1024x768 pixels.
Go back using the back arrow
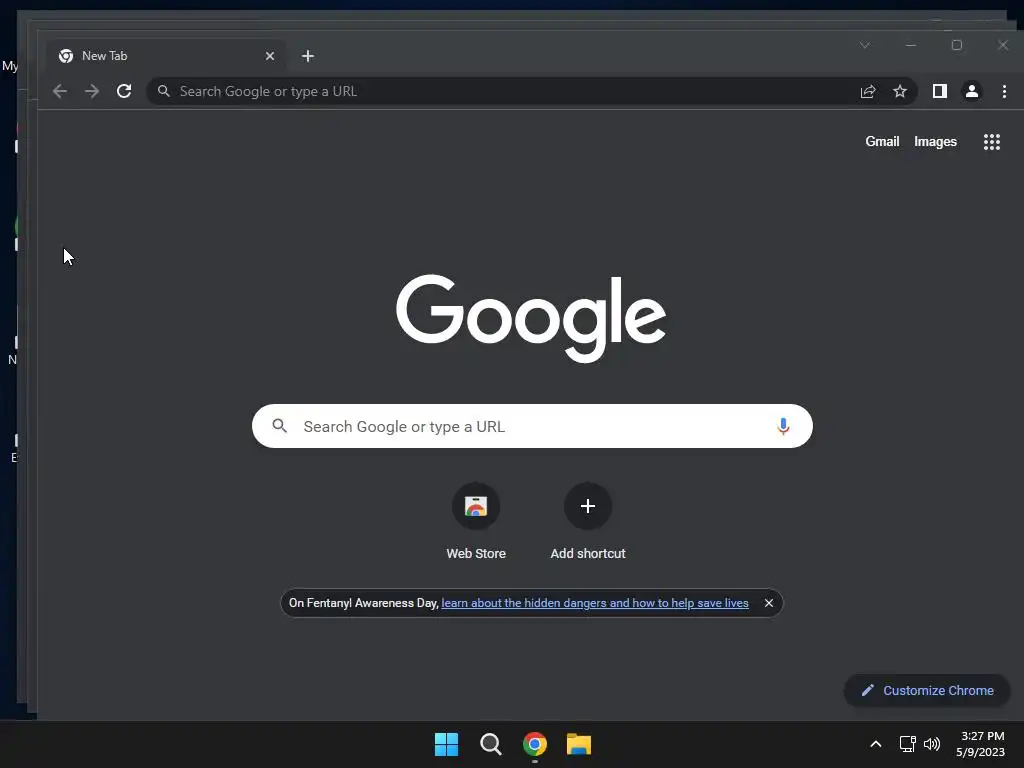click(x=60, y=91)
